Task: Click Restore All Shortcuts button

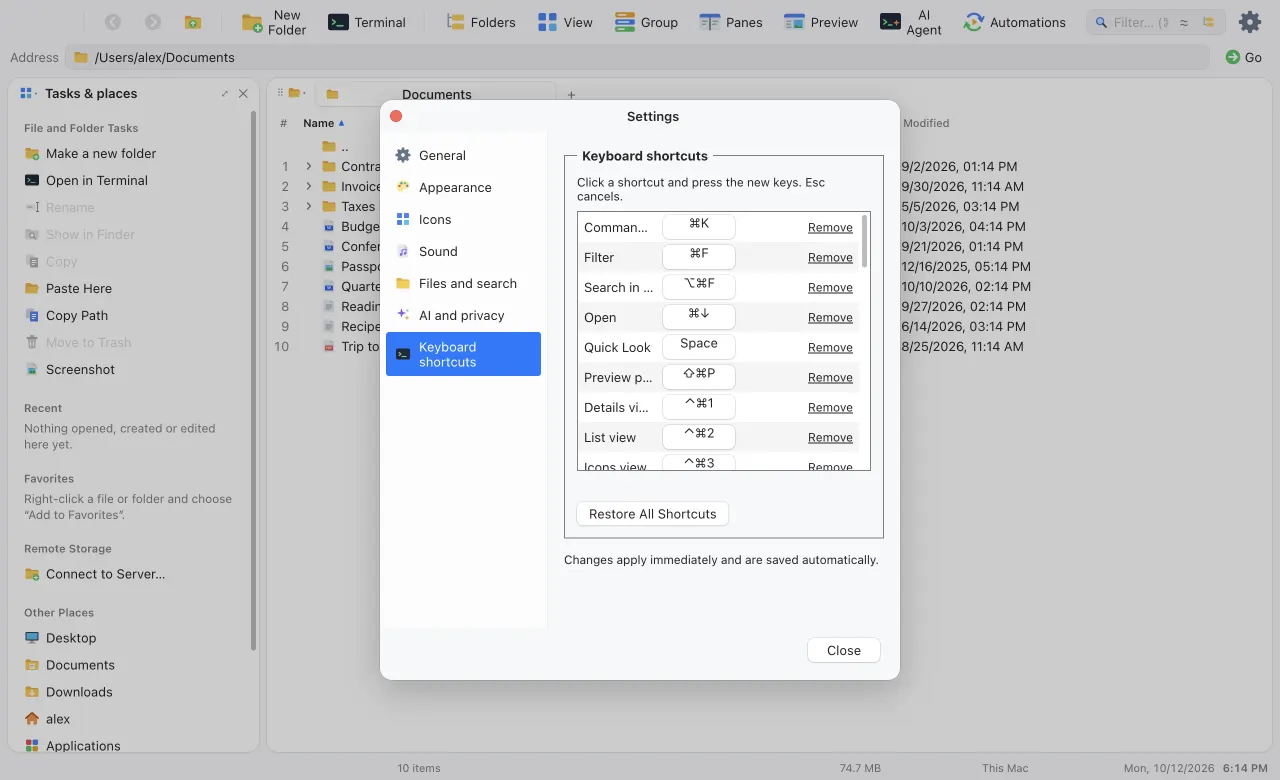Action: click(653, 514)
